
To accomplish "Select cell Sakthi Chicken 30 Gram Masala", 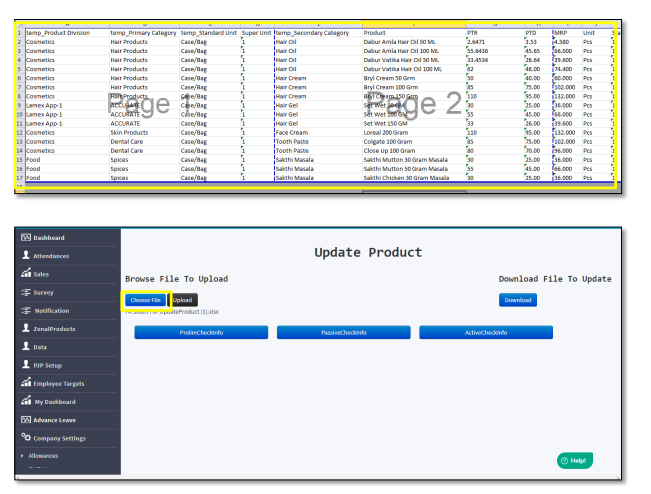I will (414, 178).
